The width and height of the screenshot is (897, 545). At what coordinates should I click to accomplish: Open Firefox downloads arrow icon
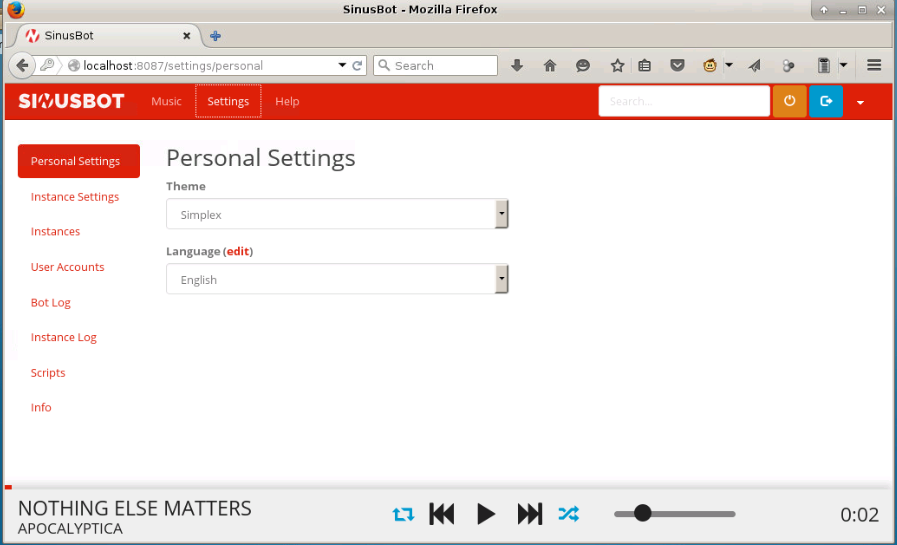pyautogui.click(x=517, y=66)
